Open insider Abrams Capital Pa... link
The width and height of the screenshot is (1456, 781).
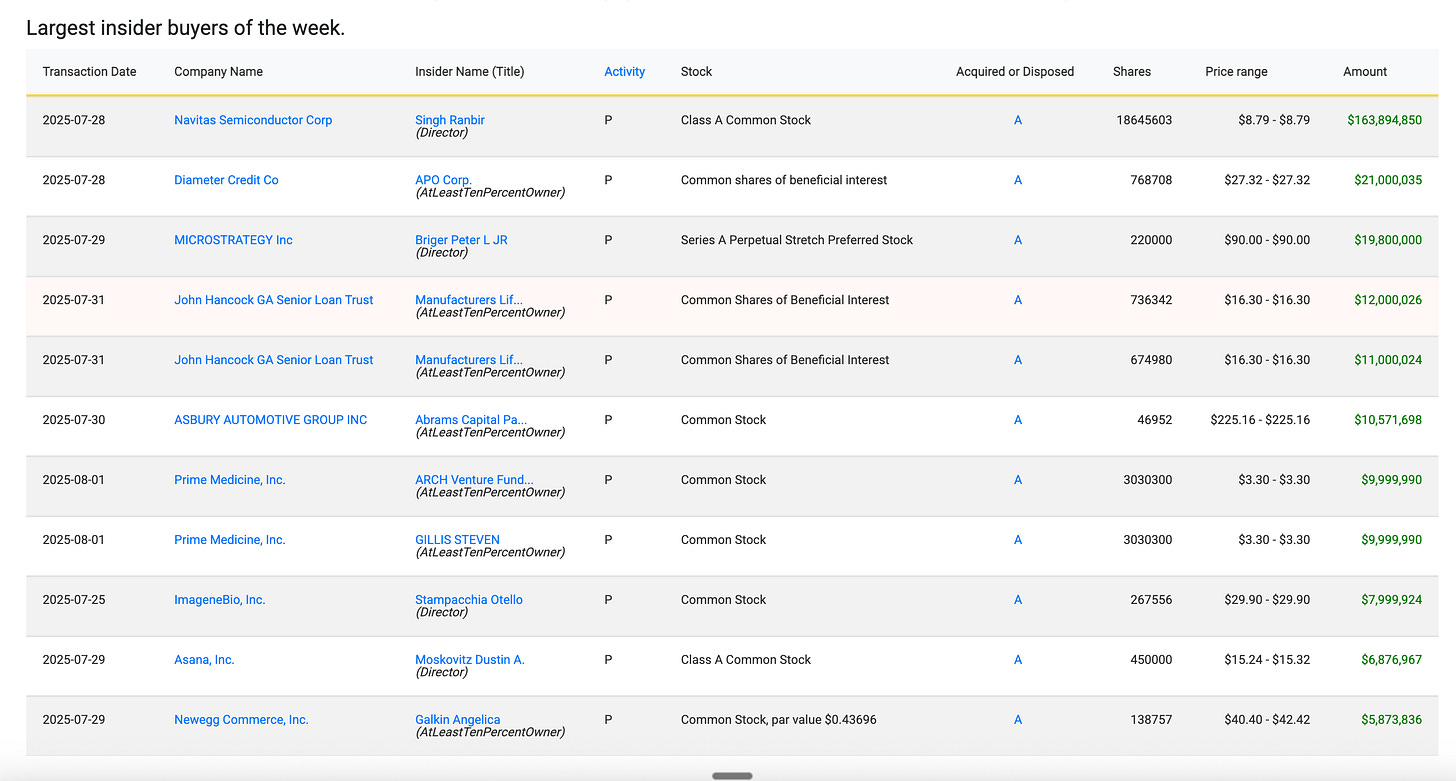coord(471,420)
